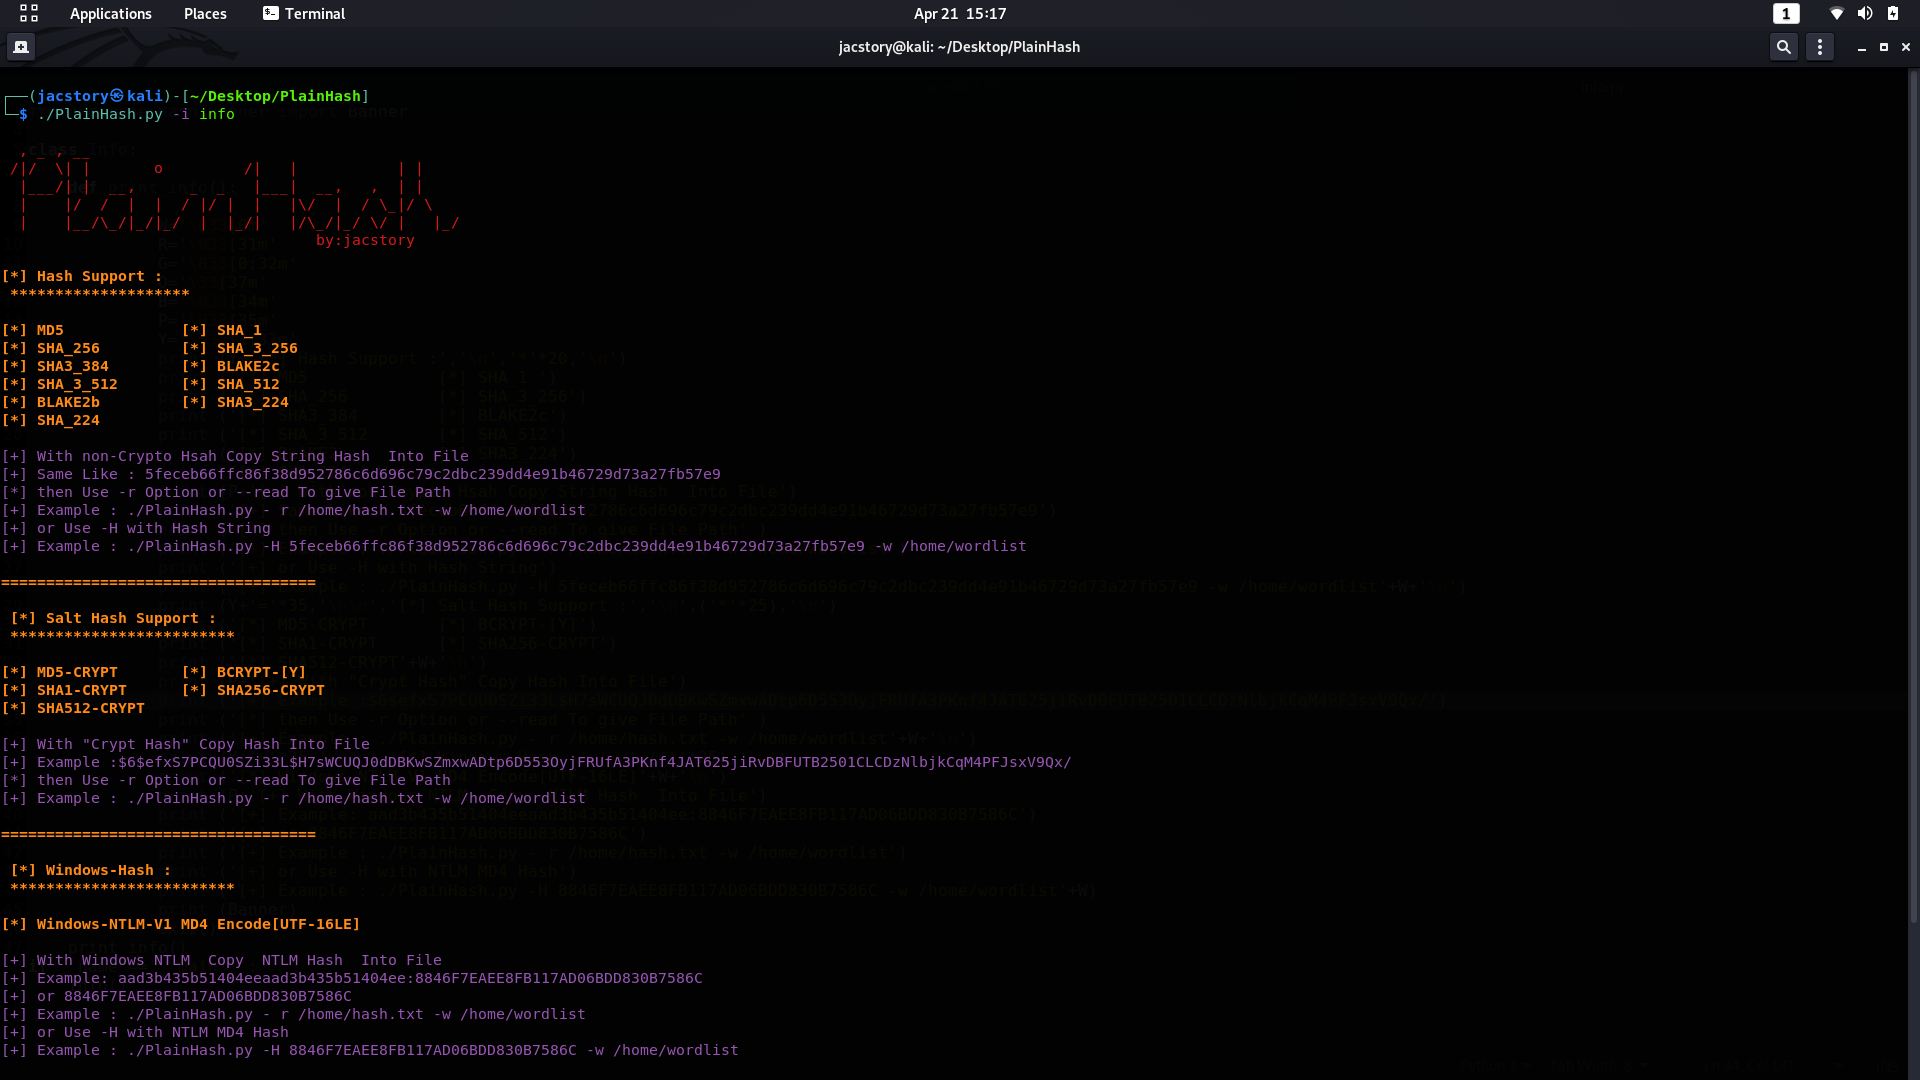Click the Terminal app icon in top bar
The image size is (1920, 1080).
(x=271, y=13)
